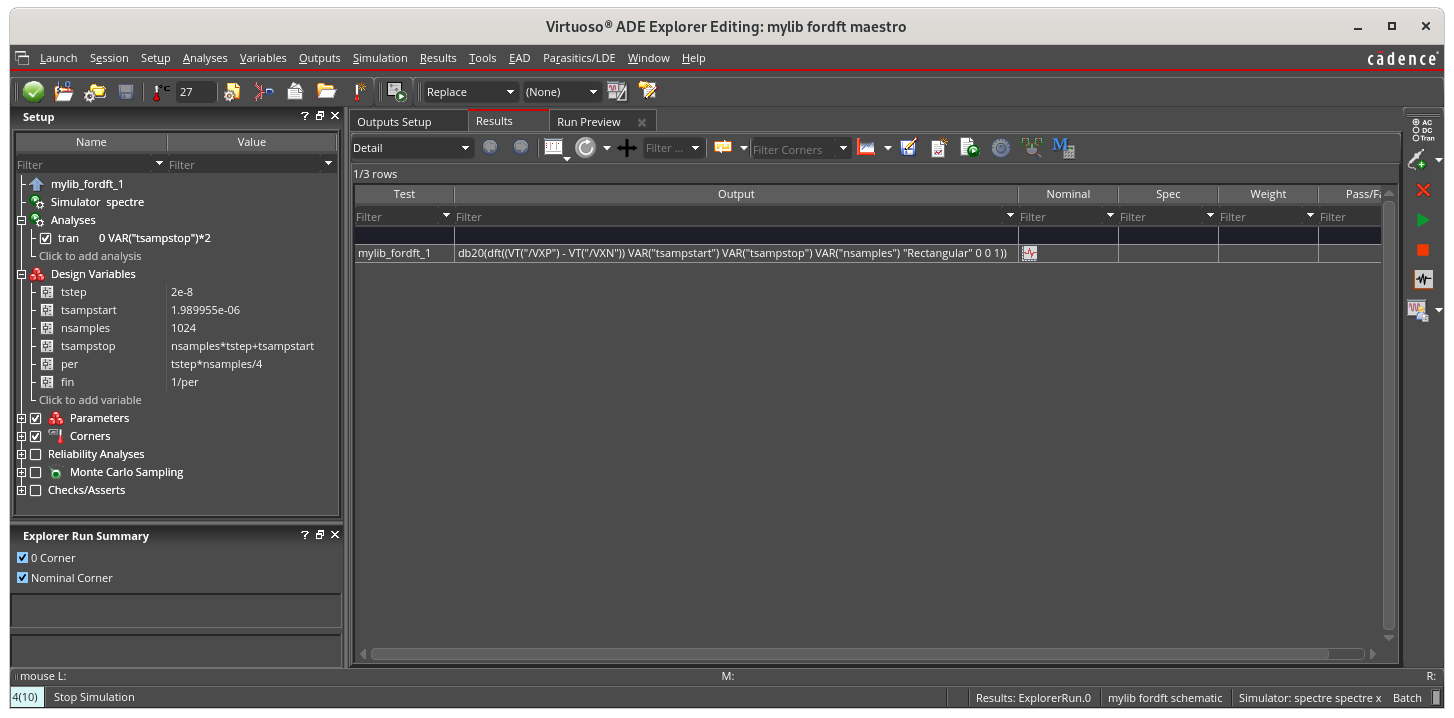Viewport: 1454px width, 718px height.
Task: Click 'Click to add analysis' link
Action: 90,257
